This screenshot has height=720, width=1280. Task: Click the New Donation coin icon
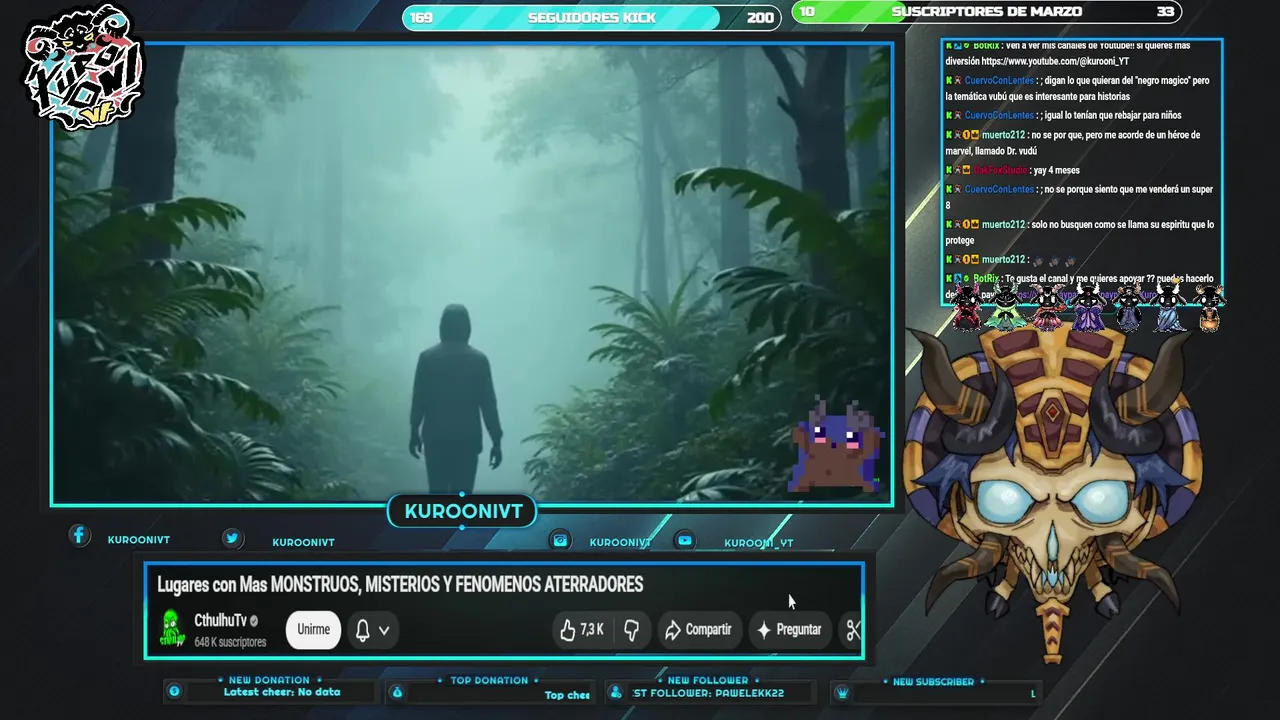pos(174,691)
